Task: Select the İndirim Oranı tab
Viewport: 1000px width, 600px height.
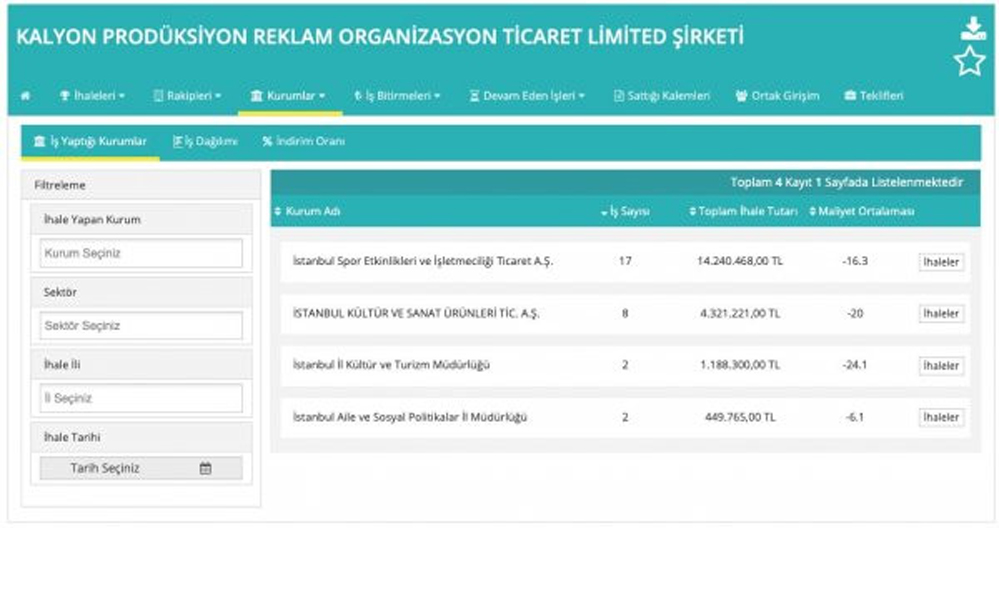Action: click(303, 142)
